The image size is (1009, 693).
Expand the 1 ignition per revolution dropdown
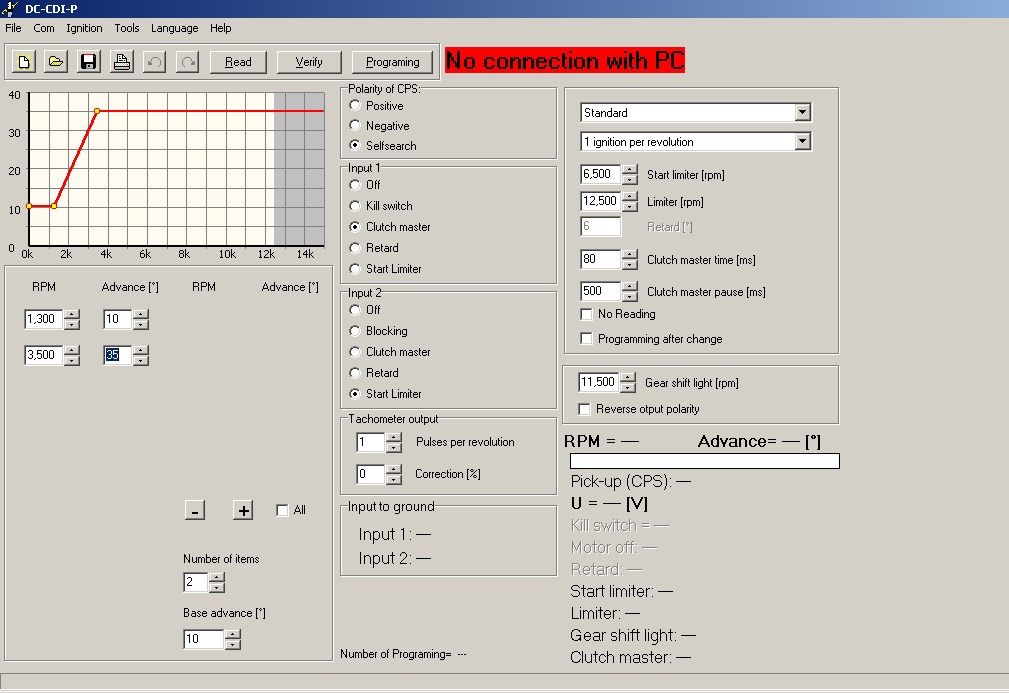[x=802, y=142]
